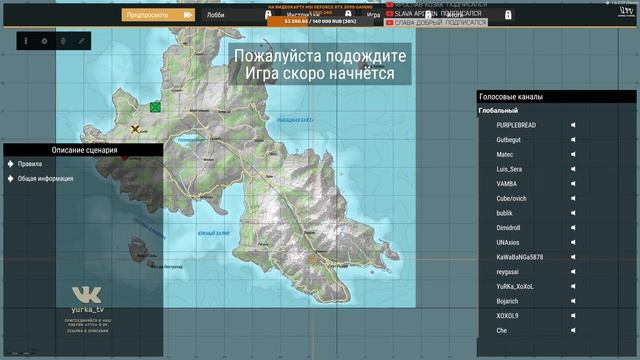
Task: Click Описание сценария panel header
Action: (83, 150)
